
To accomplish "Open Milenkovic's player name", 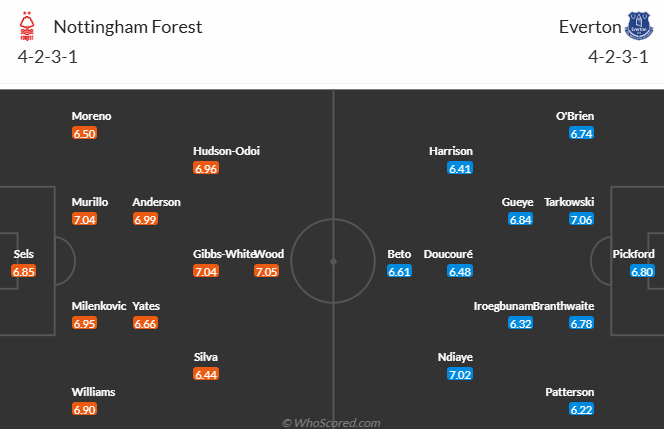I will pos(99,306).
